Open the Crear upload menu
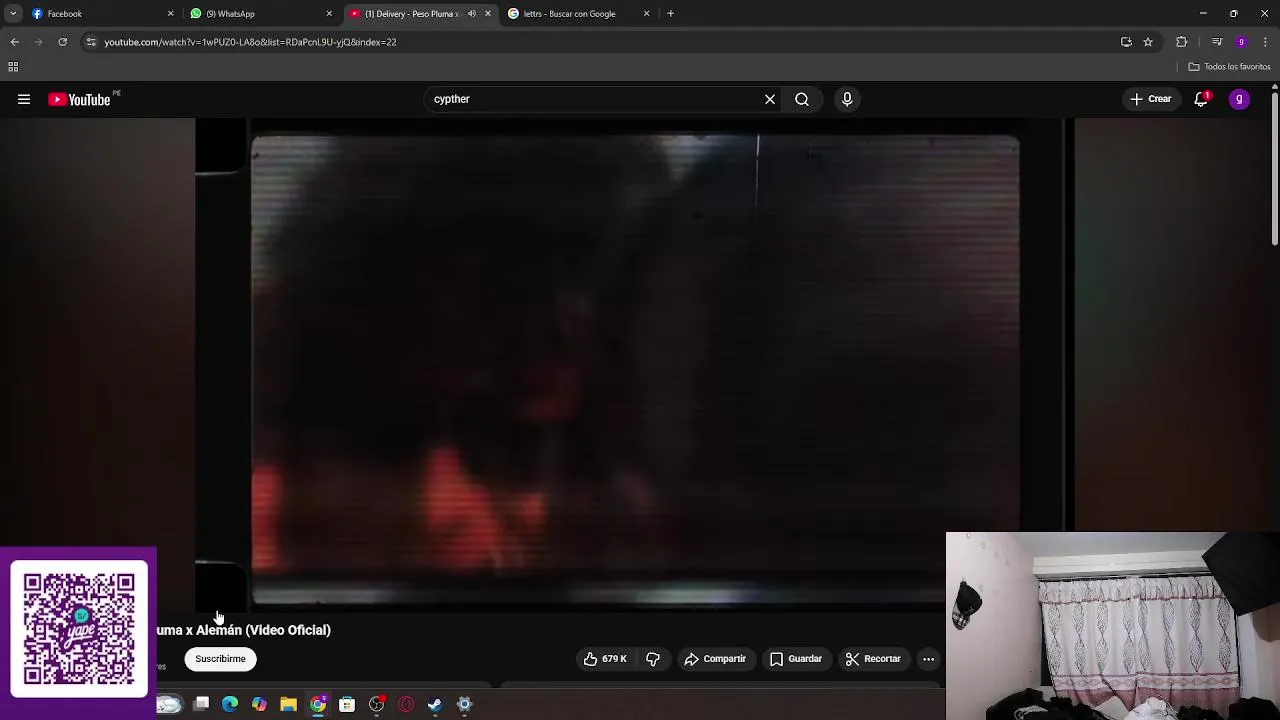Image resolution: width=1280 pixels, height=720 pixels. tap(1151, 99)
